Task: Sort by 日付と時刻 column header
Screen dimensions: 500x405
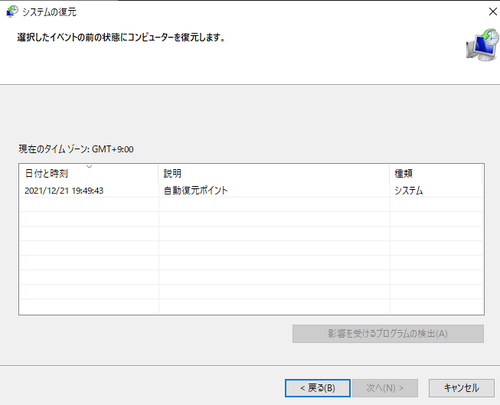Action: 89,173
